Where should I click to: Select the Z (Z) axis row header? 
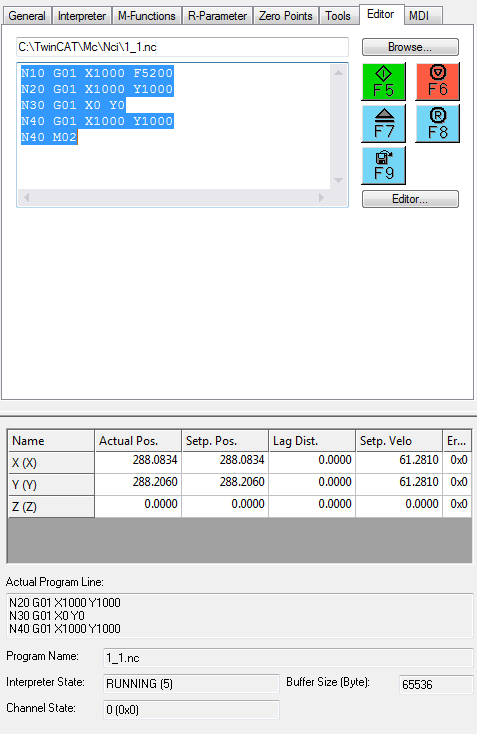(51, 506)
